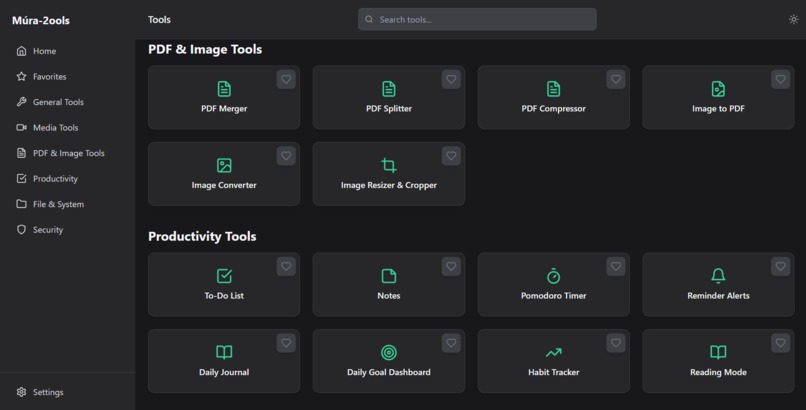Click the Daily Journal book icon
The width and height of the screenshot is (806, 410).
tap(224, 352)
